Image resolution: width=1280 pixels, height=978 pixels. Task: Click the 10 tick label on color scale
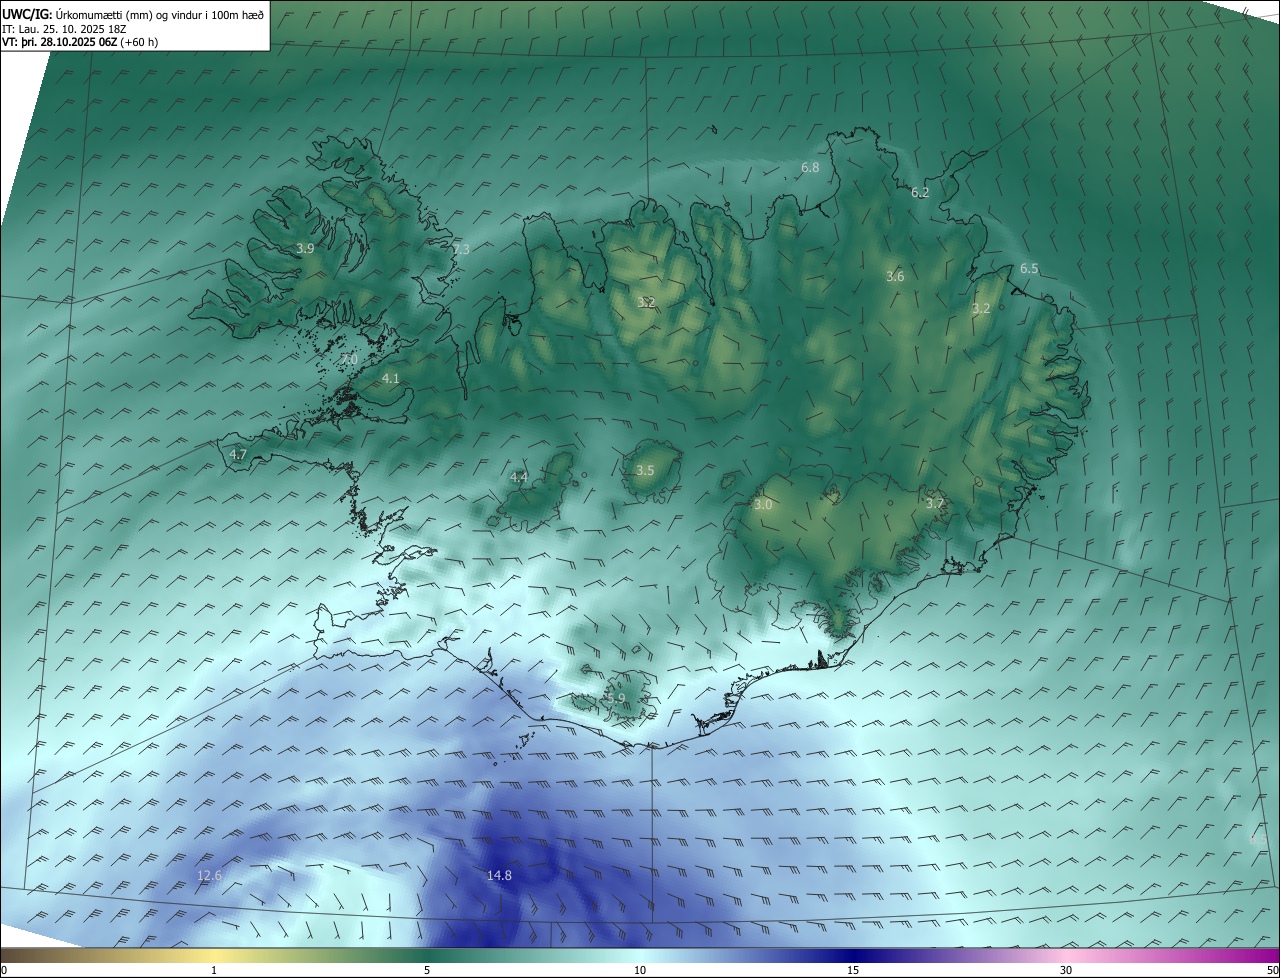(640, 970)
